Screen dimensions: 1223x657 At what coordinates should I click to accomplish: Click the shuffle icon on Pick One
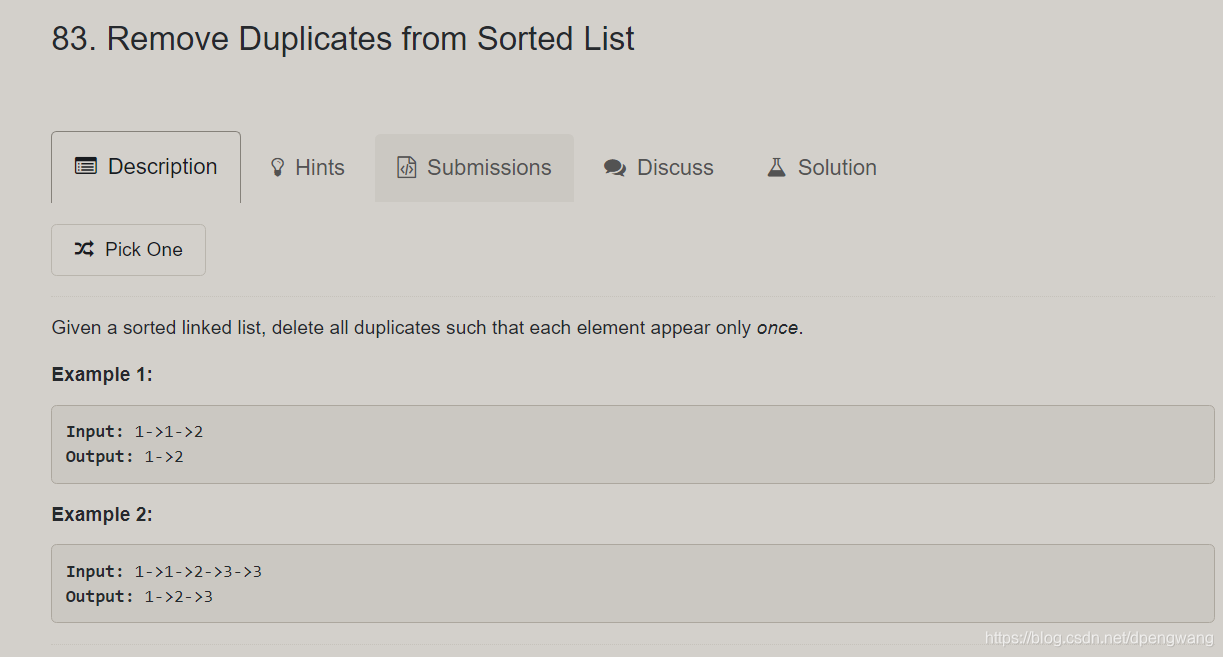point(85,249)
